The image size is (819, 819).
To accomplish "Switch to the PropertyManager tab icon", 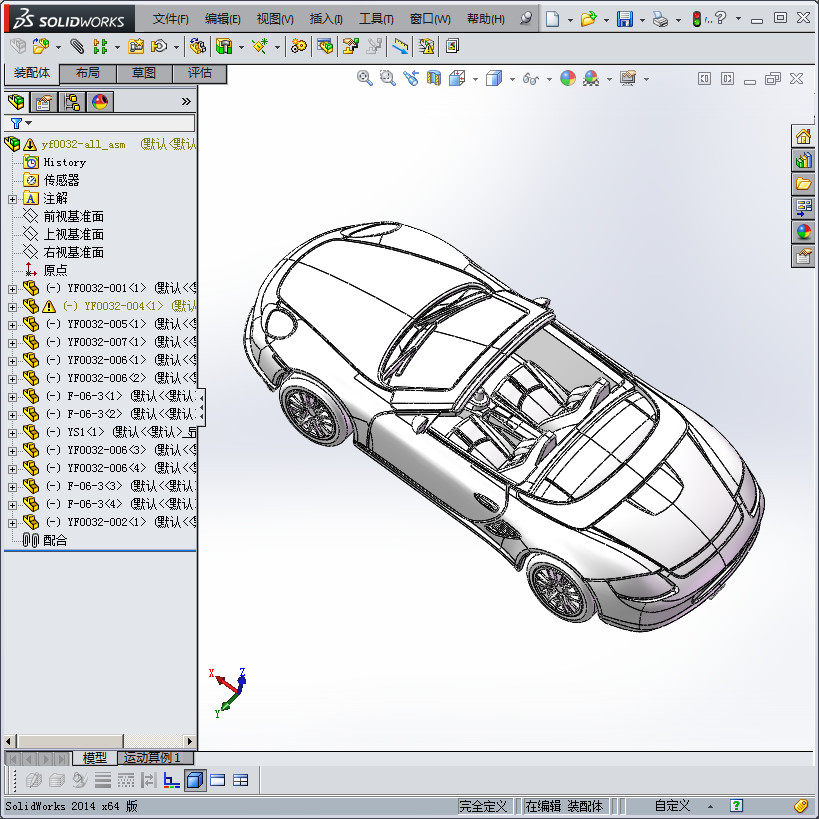I will click(x=43, y=102).
